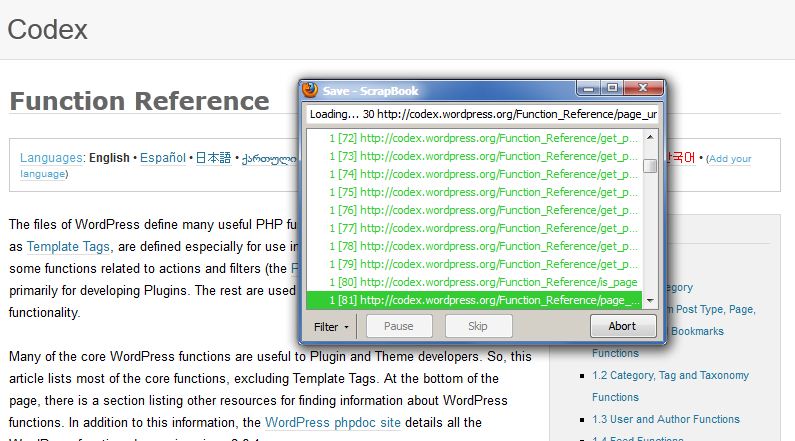The width and height of the screenshot is (795, 441).
Task: Click the Bookmarks contents link
Action: coord(697,331)
